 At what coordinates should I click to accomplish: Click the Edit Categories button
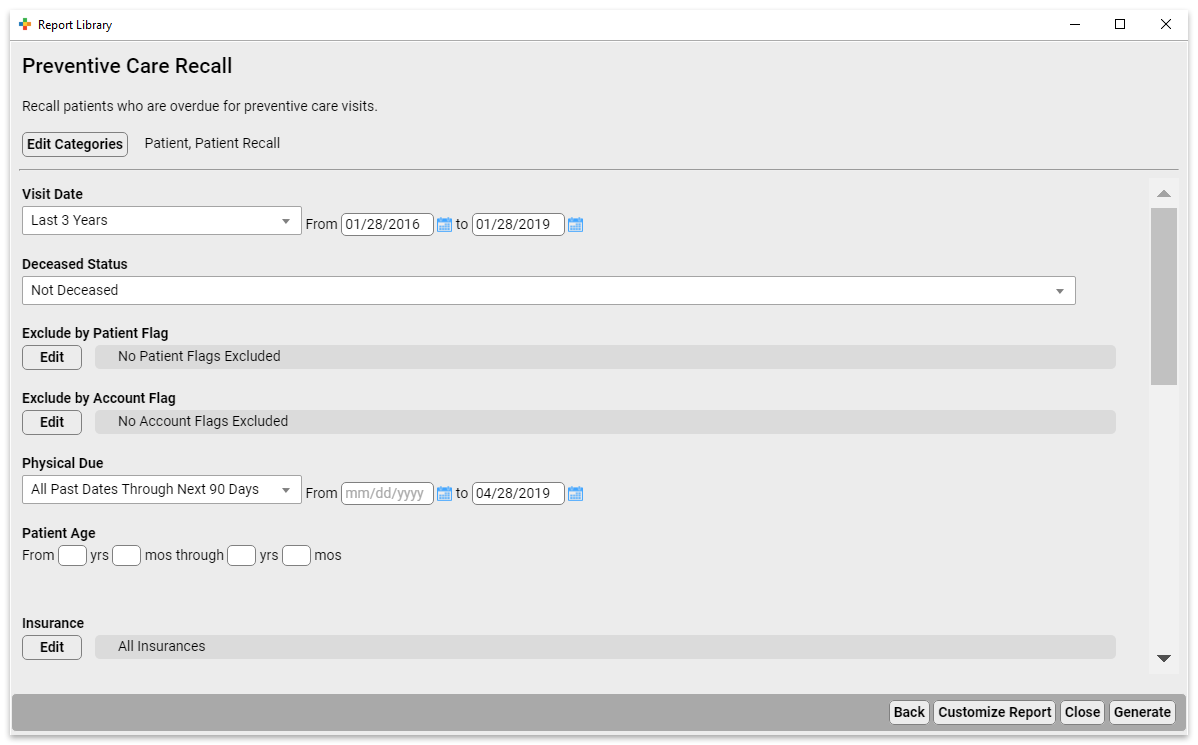(75, 144)
